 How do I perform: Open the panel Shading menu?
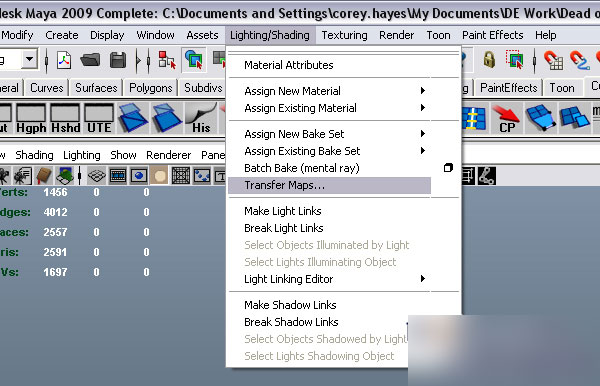click(x=34, y=155)
